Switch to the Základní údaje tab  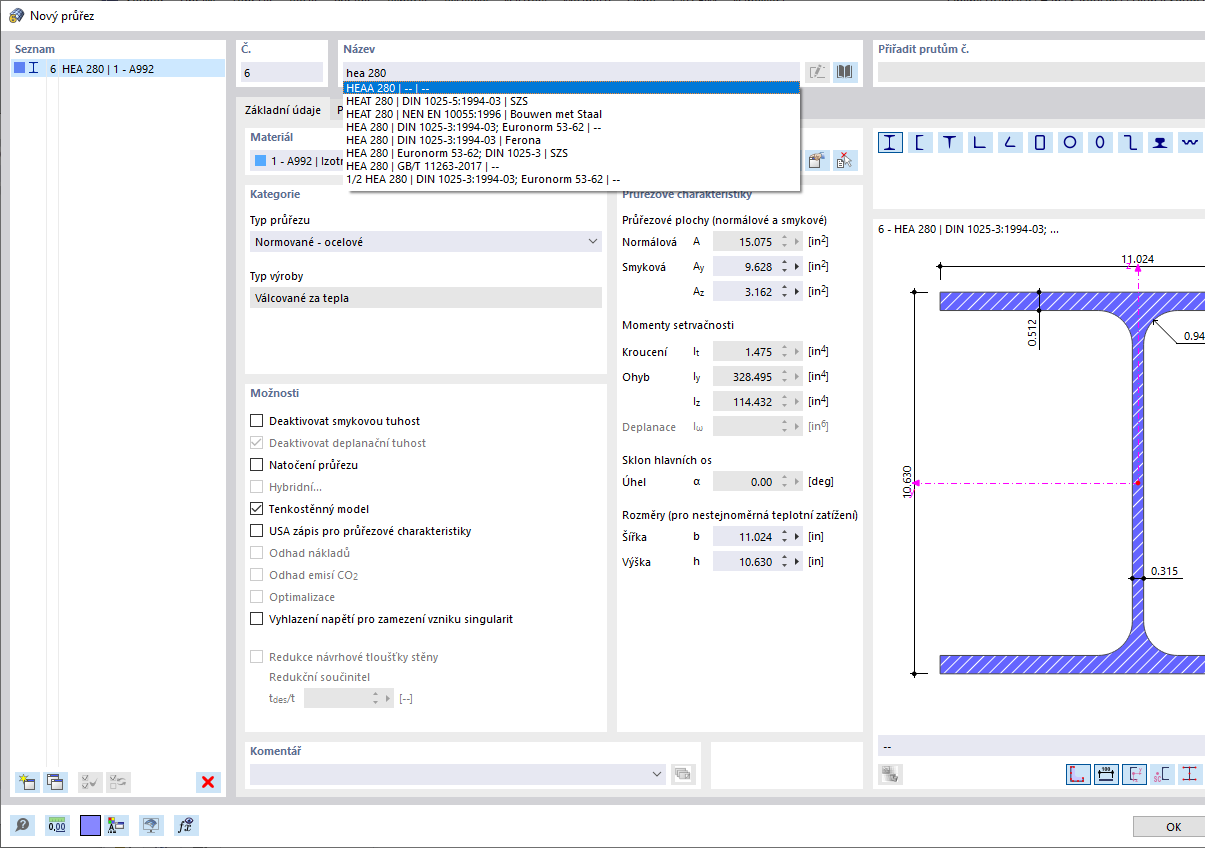(284, 110)
